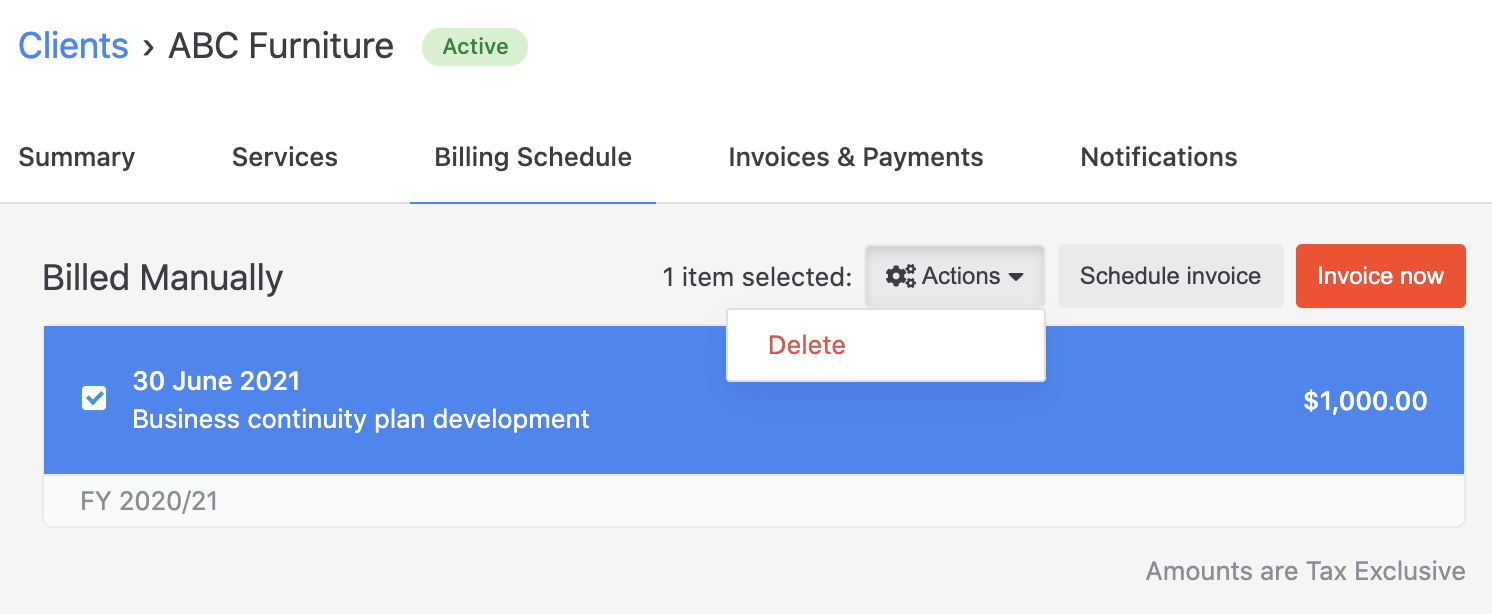Click the ABC Furniture breadcrumb title
This screenshot has width=1492, height=614.
[281, 46]
